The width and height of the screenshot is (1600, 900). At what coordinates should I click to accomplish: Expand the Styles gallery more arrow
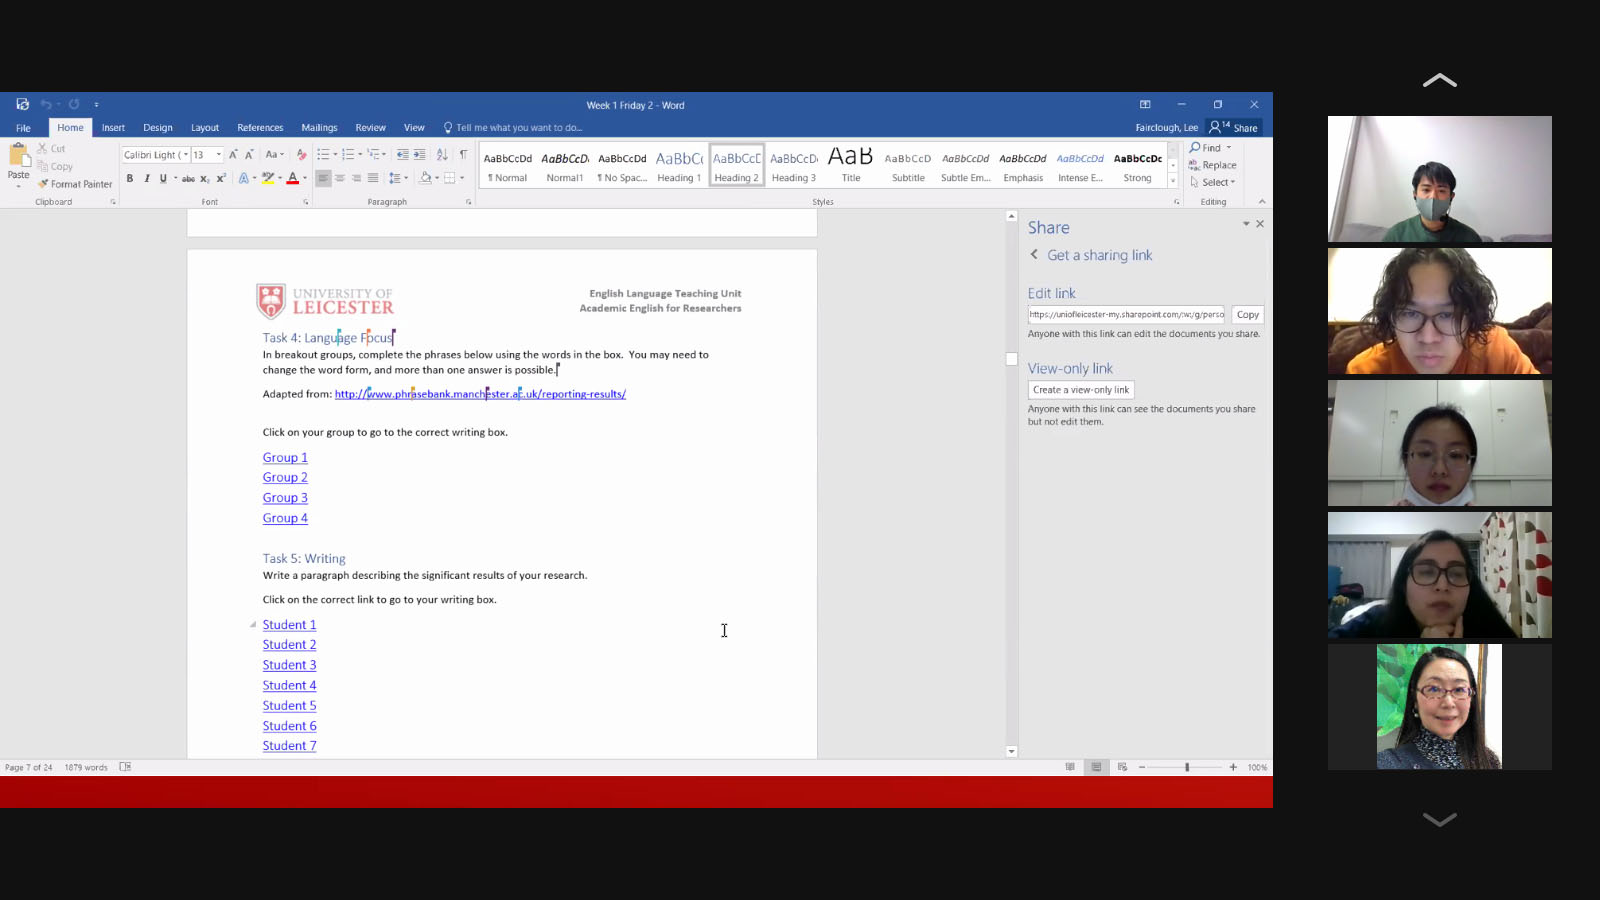1173,181
